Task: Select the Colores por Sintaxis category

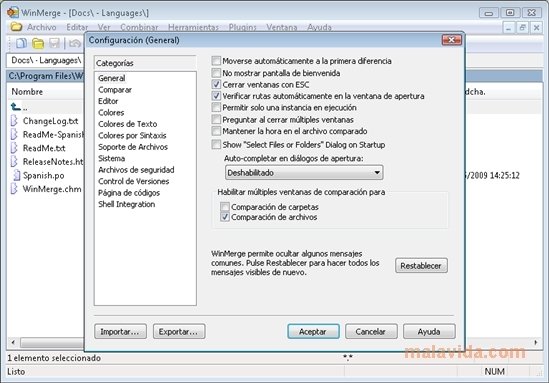Action: [132, 135]
